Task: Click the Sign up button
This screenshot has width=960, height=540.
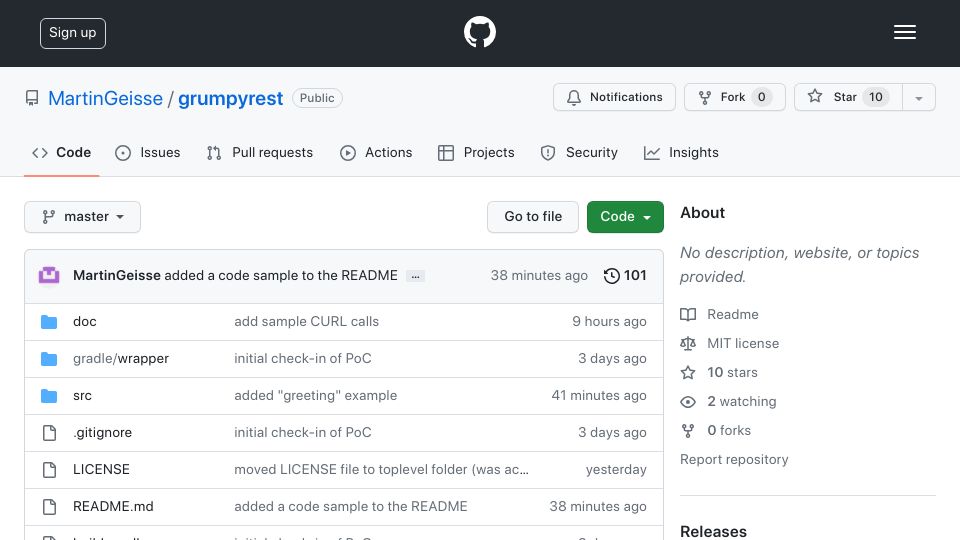Action: tap(73, 33)
